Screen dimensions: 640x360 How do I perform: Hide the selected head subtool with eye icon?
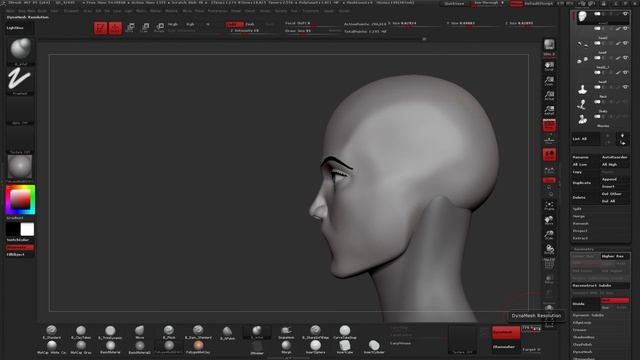[625, 14]
